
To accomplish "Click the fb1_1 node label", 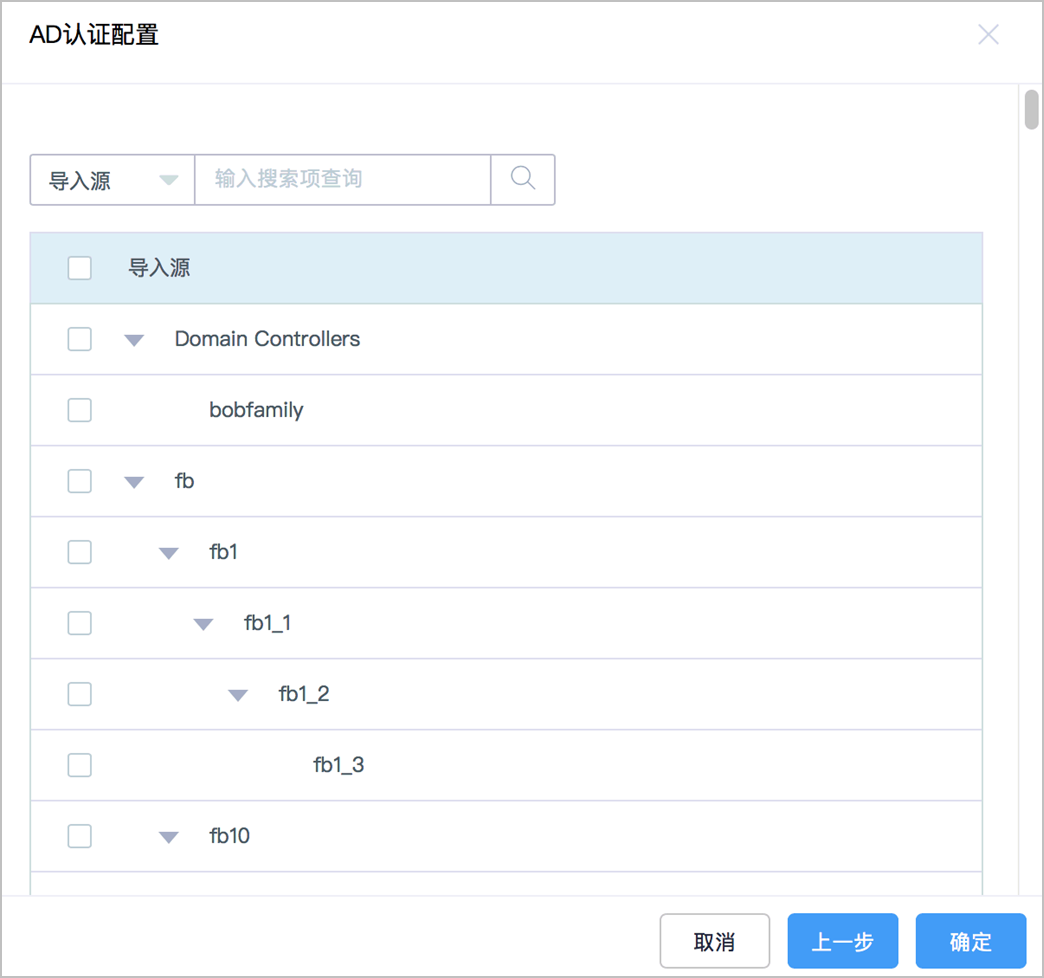I will click(267, 623).
